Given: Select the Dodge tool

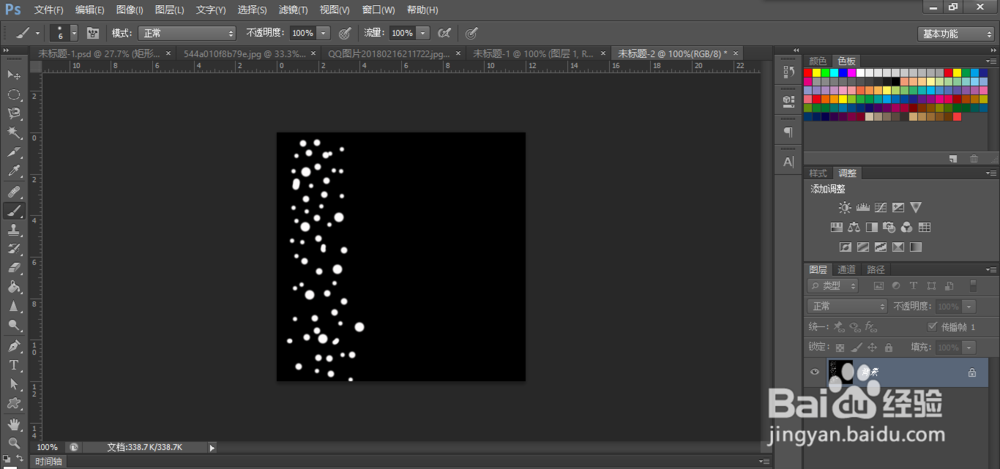Looking at the screenshot, I should click(x=14, y=325).
